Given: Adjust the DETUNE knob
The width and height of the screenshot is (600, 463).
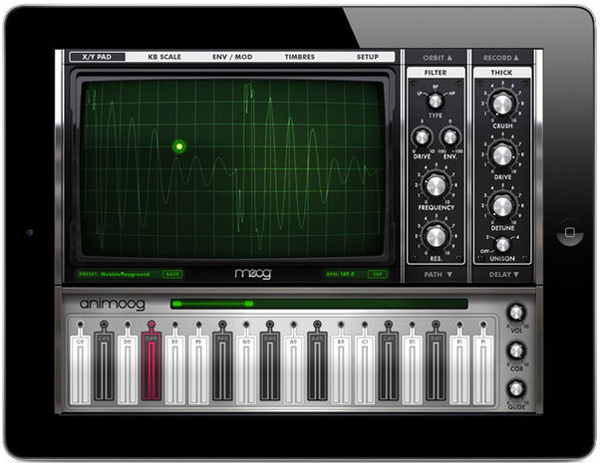Looking at the screenshot, I should (x=502, y=206).
